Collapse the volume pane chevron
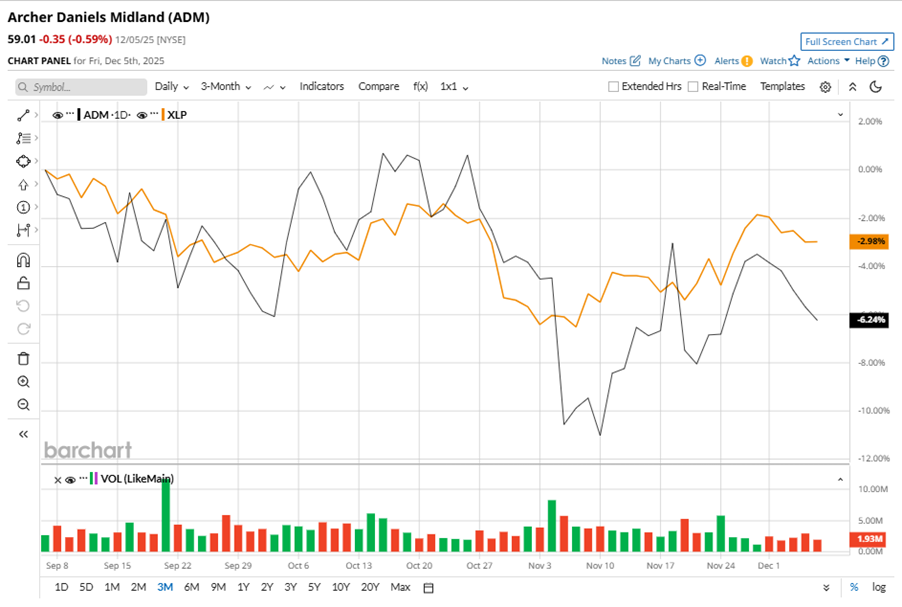 [840, 479]
